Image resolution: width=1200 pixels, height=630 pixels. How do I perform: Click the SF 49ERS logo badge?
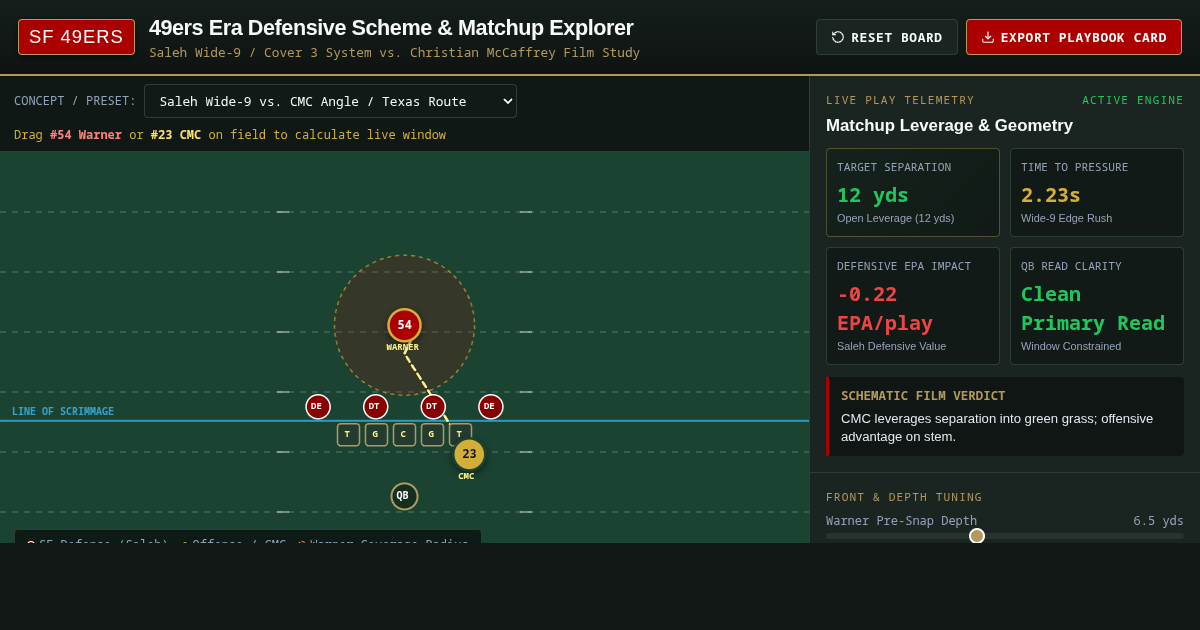(x=76, y=37)
